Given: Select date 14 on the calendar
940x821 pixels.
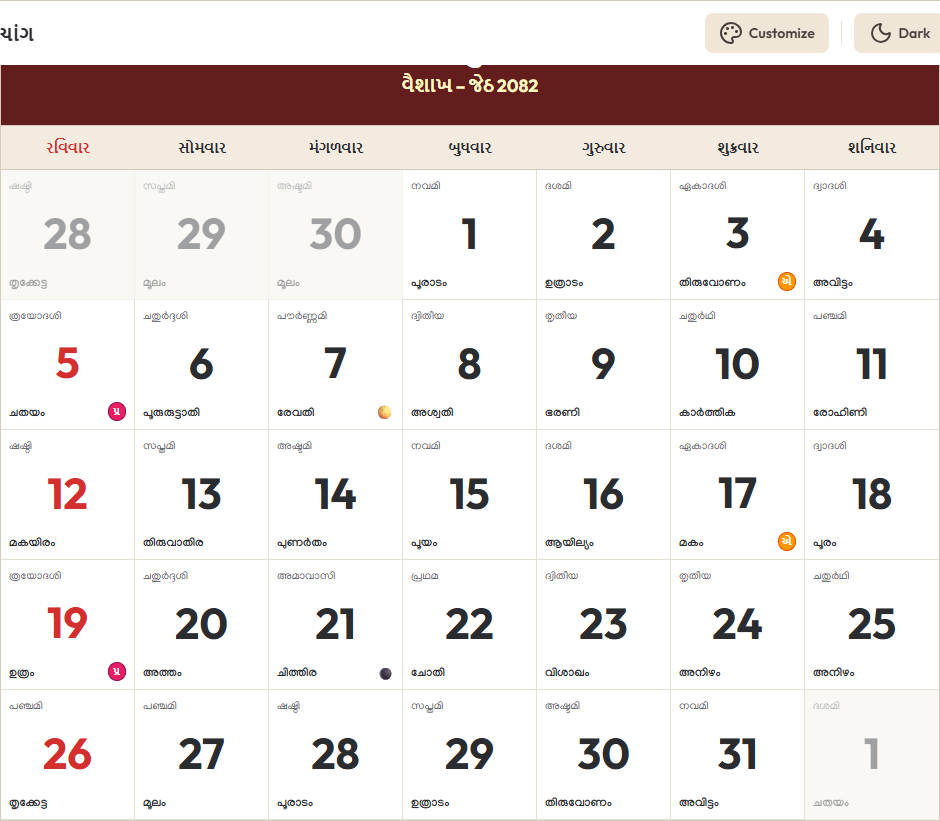Looking at the screenshot, I should [335, 494].
